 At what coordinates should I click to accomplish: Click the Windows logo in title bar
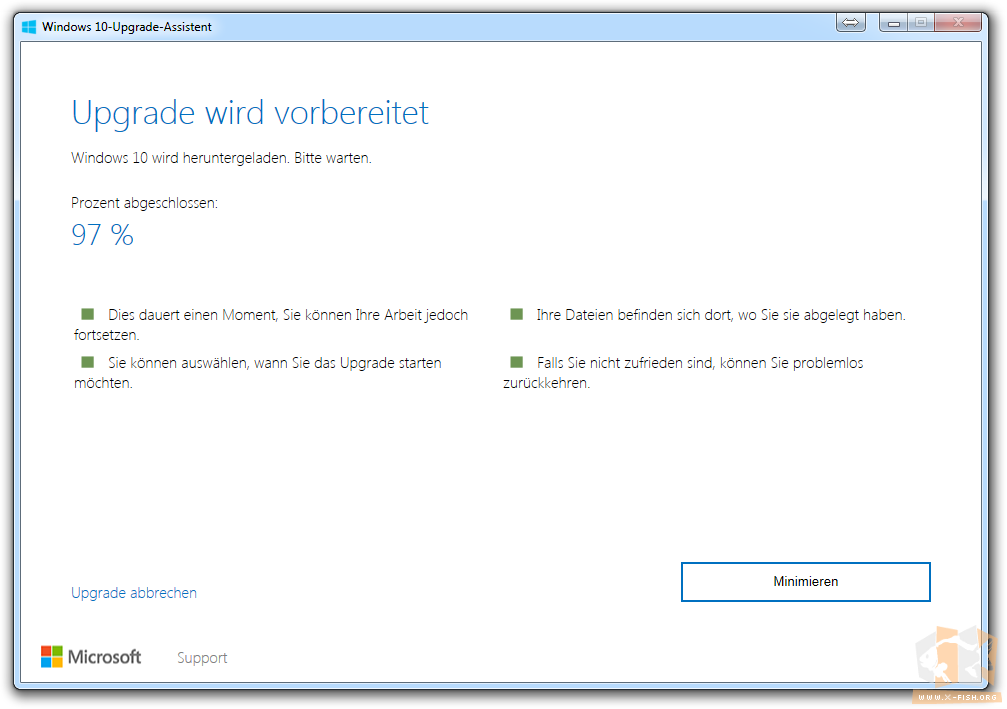29,27
